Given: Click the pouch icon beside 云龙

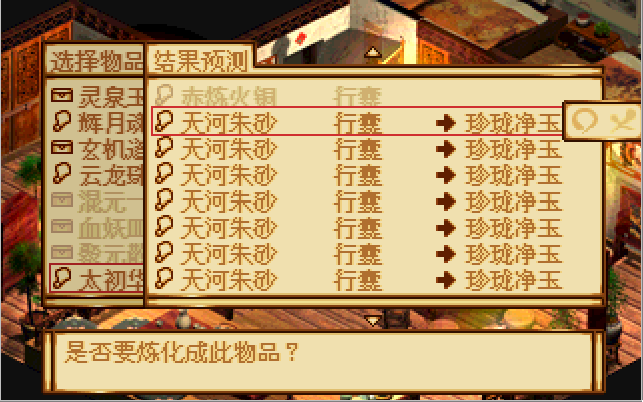Looking at the screenshot, I should click(62, 174).
